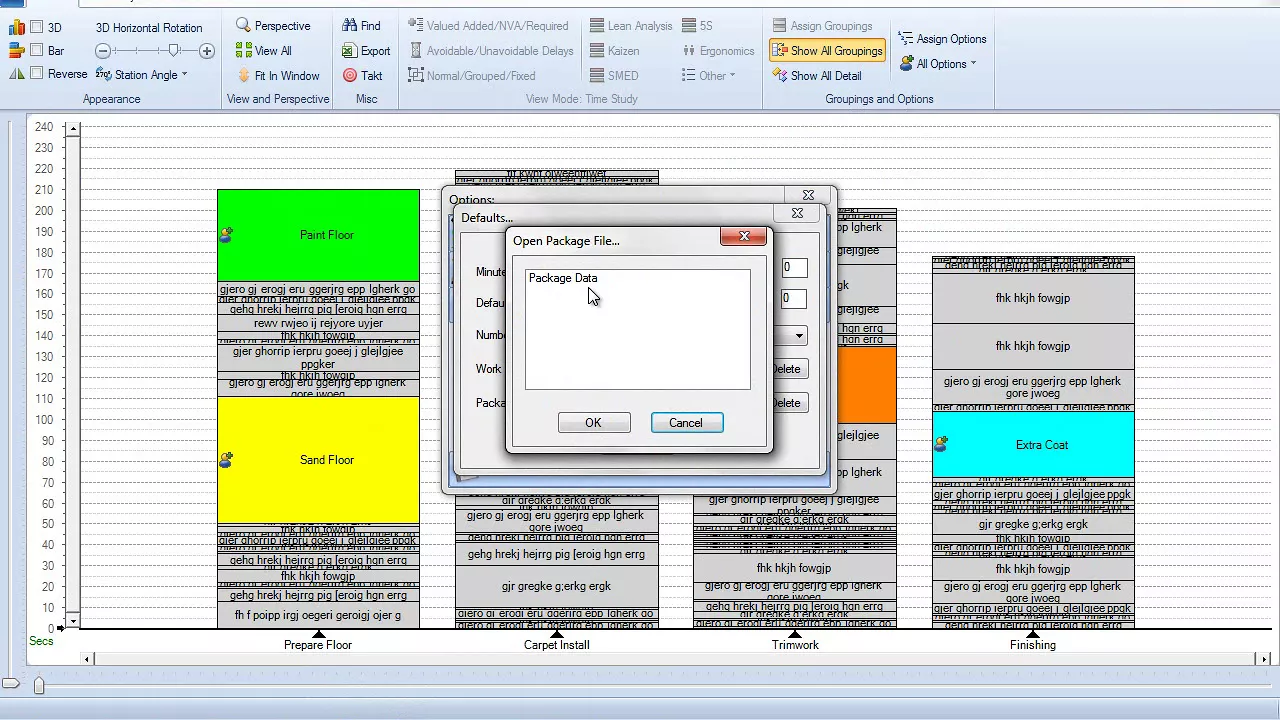Expand the Station Angle dropdown

pos(142,75)
